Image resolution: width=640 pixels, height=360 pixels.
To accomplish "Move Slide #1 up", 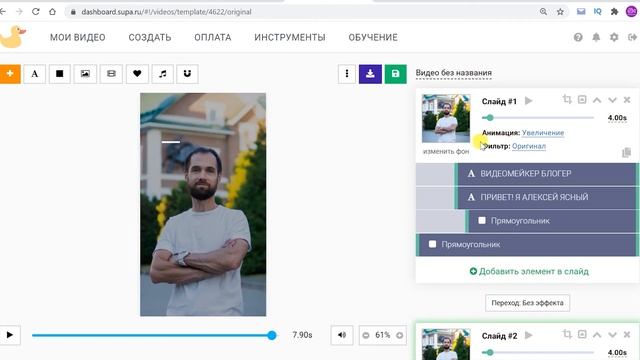I will click(597, 100).
